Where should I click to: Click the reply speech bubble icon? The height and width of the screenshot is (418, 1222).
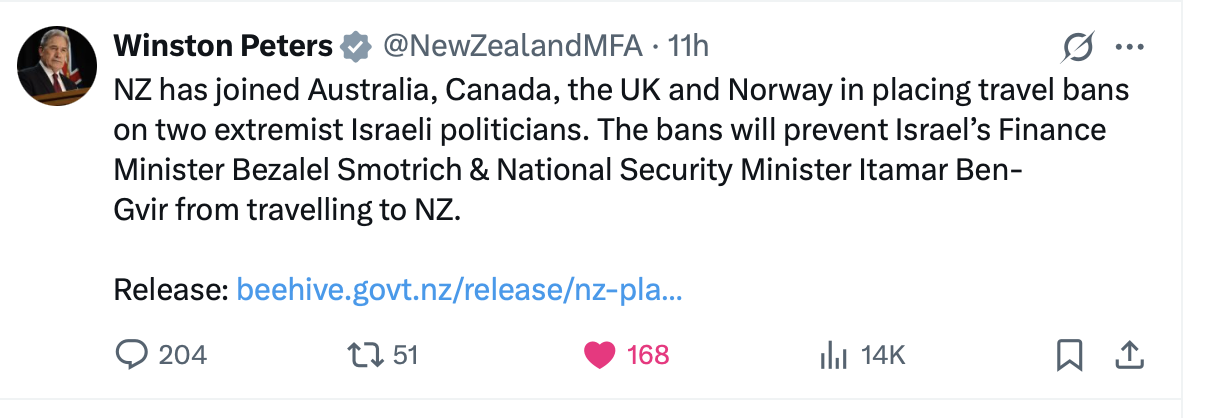point(132,354)
